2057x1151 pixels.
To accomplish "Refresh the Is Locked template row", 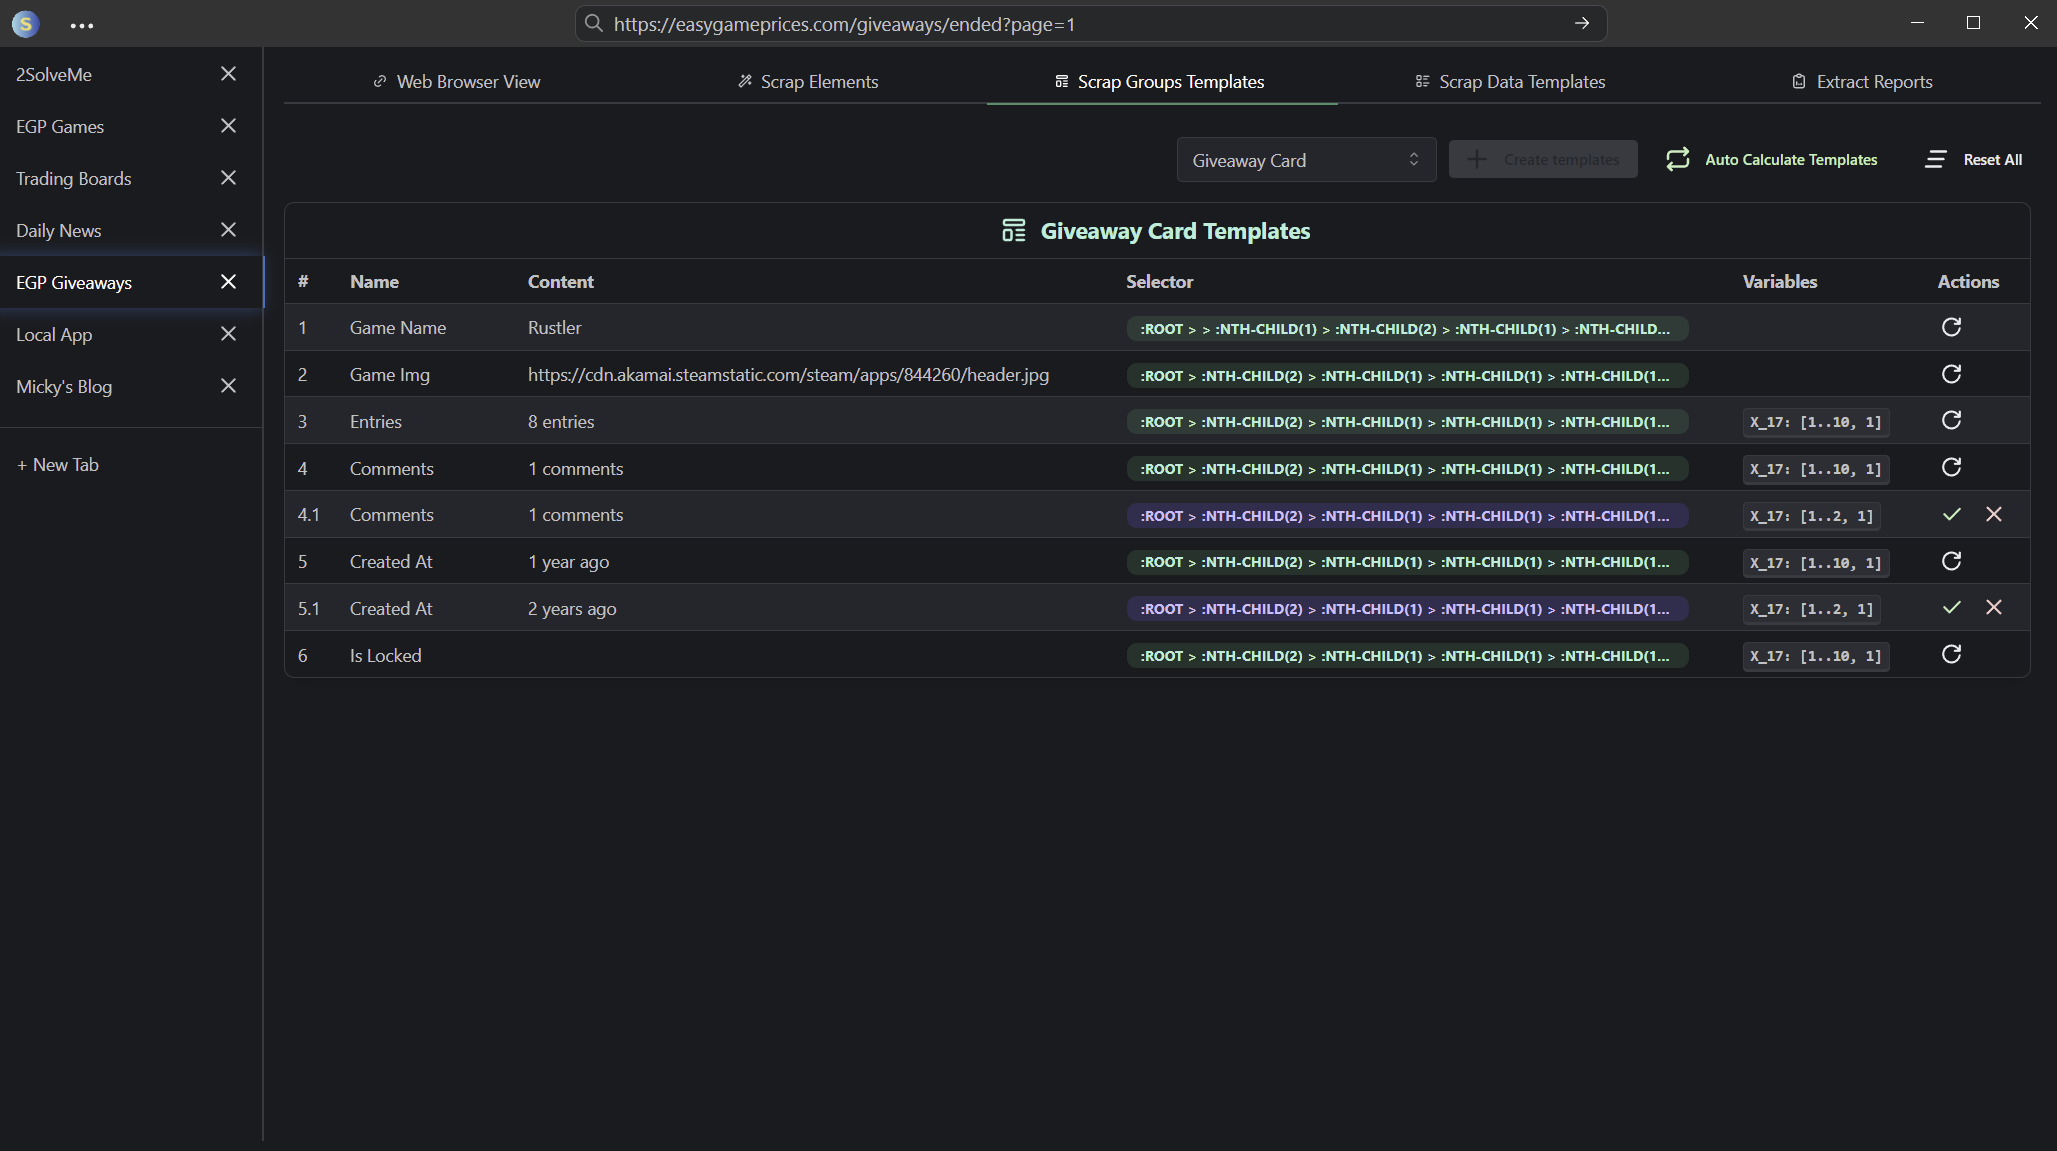I will click(x=1951, y=654).
